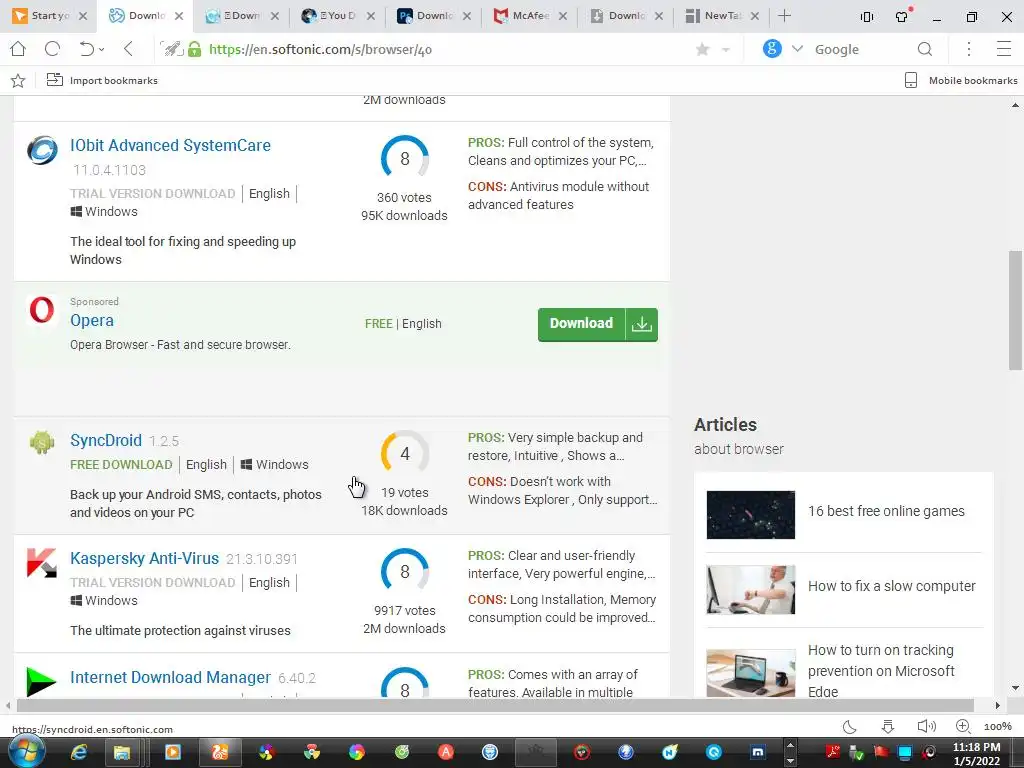Open the three-dot tools menu

tap(969, 49)
